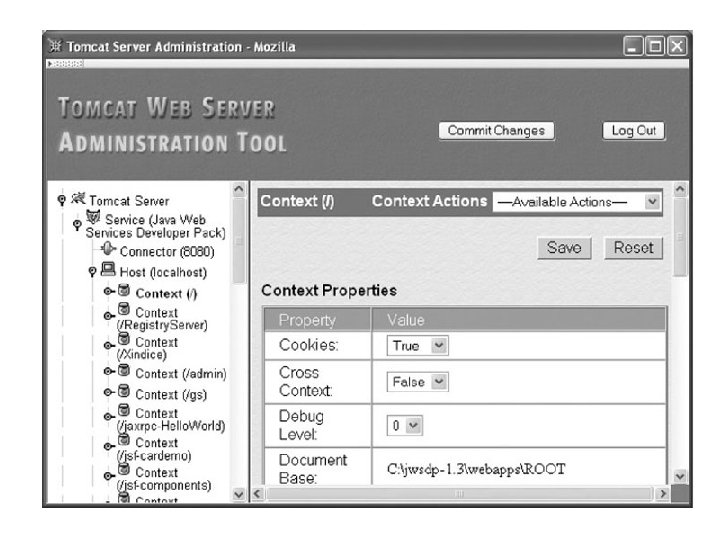
Task: Save the context properties
Action: [564, 248]
